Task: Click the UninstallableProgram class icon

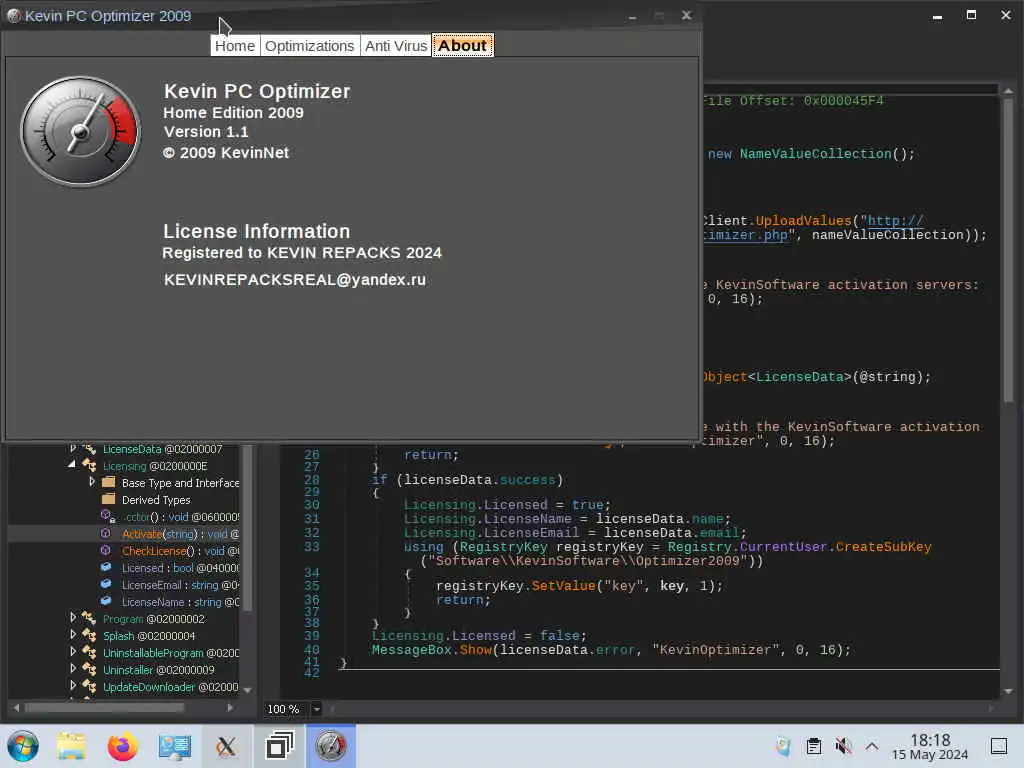Action: click(89, 652)
